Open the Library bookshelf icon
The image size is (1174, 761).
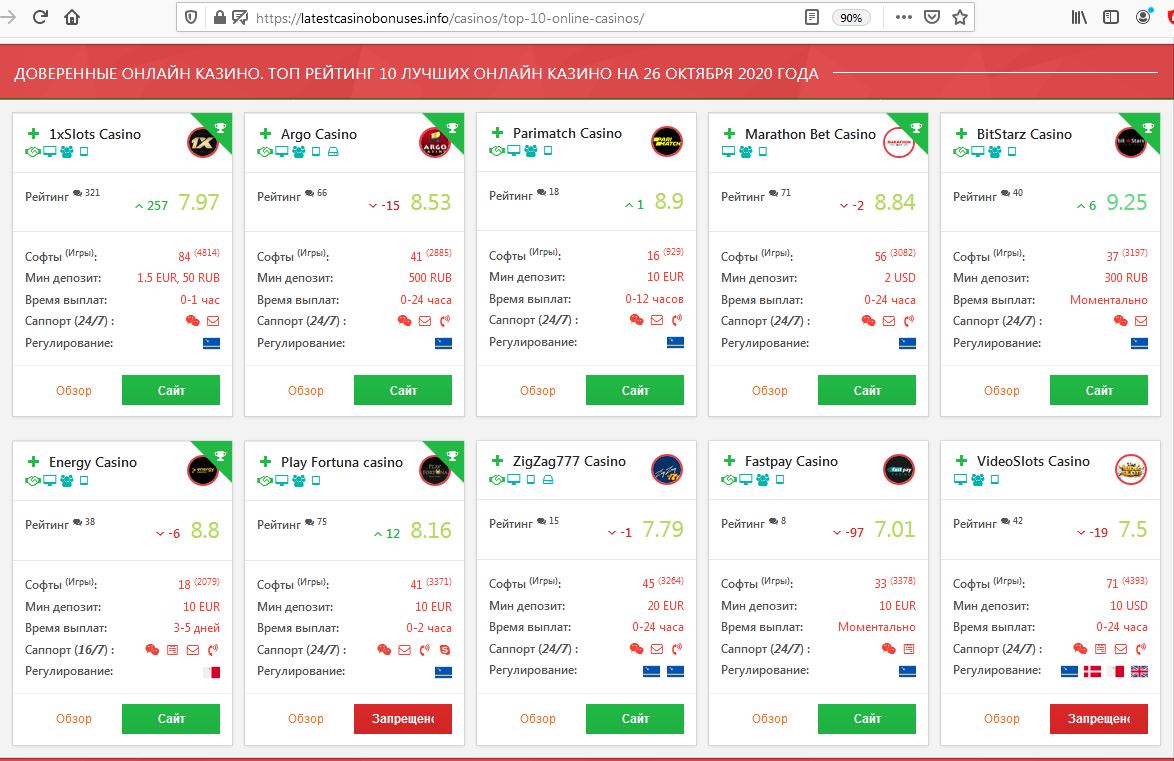coord(1079,17)
